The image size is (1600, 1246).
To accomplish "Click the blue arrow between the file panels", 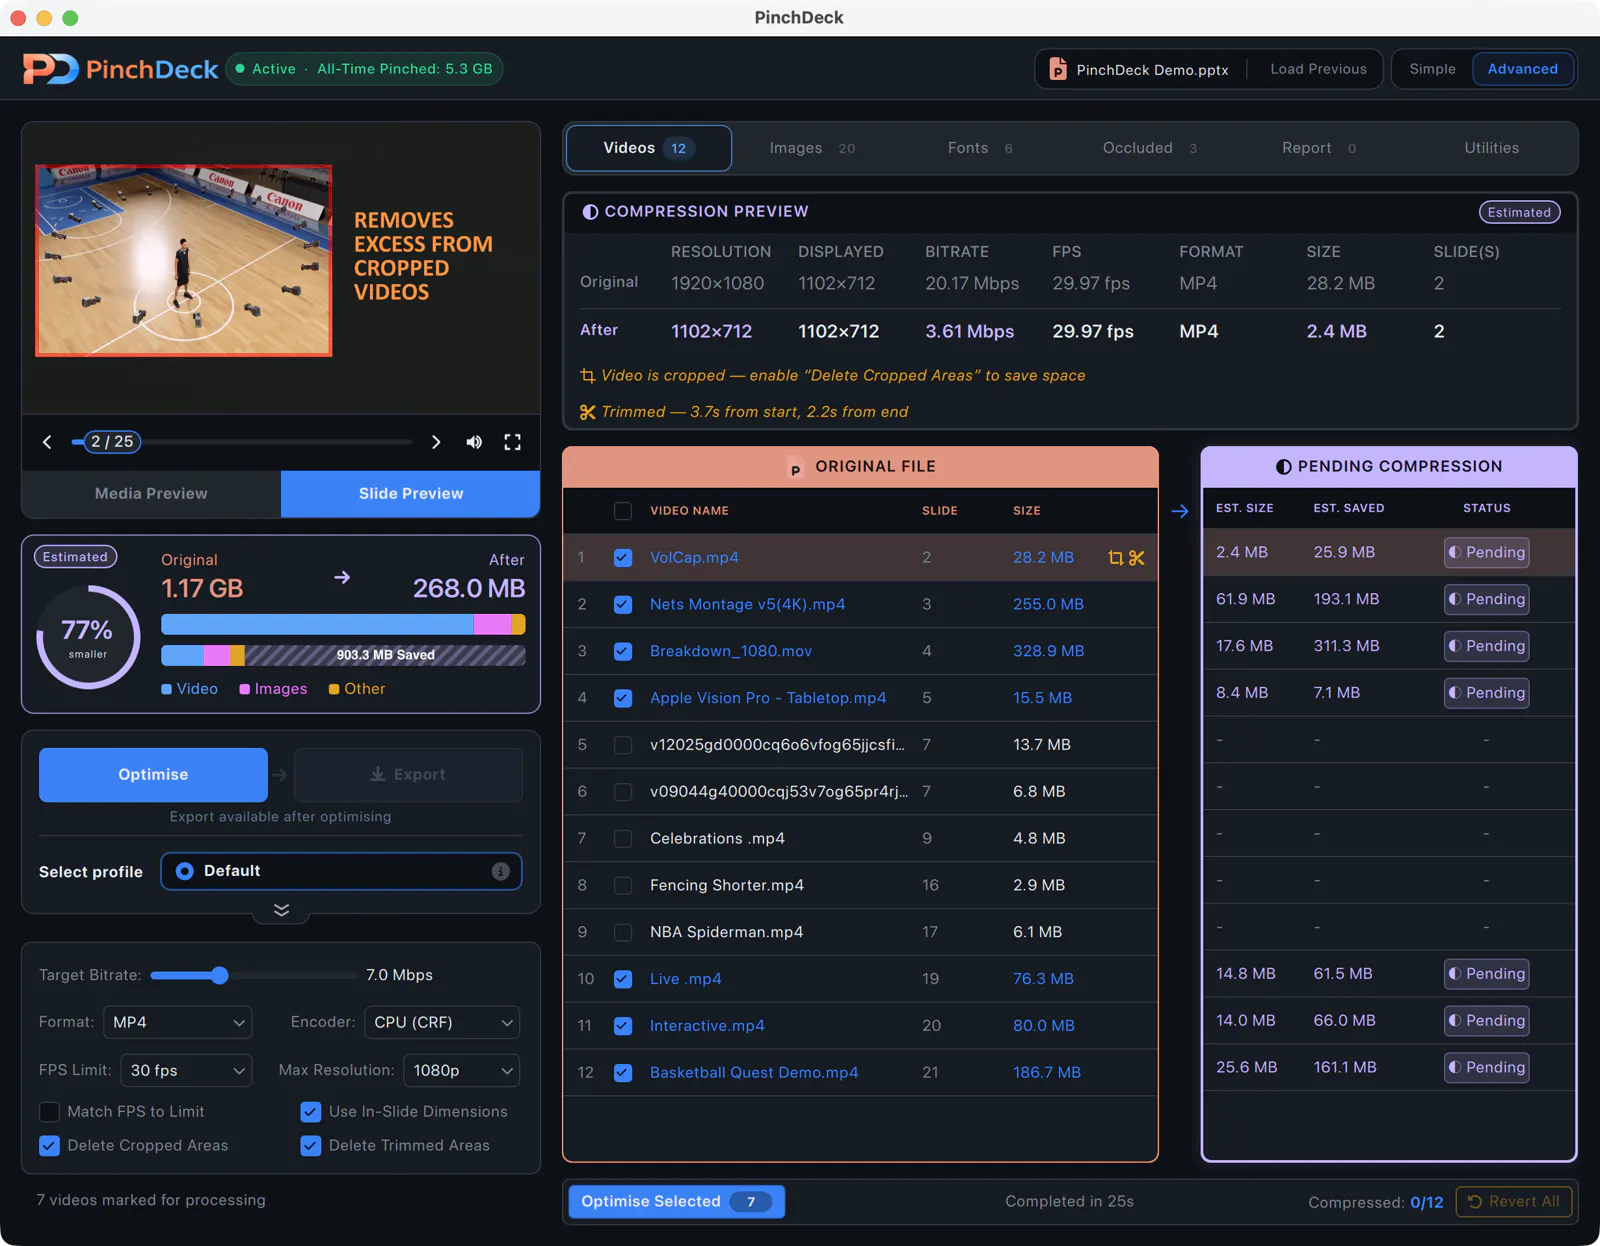I will 1180,511.
